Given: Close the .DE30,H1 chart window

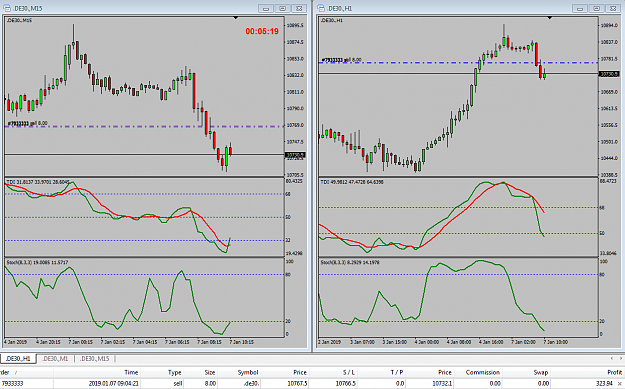Looking at the screenshot, I should [x=613, y=8].
